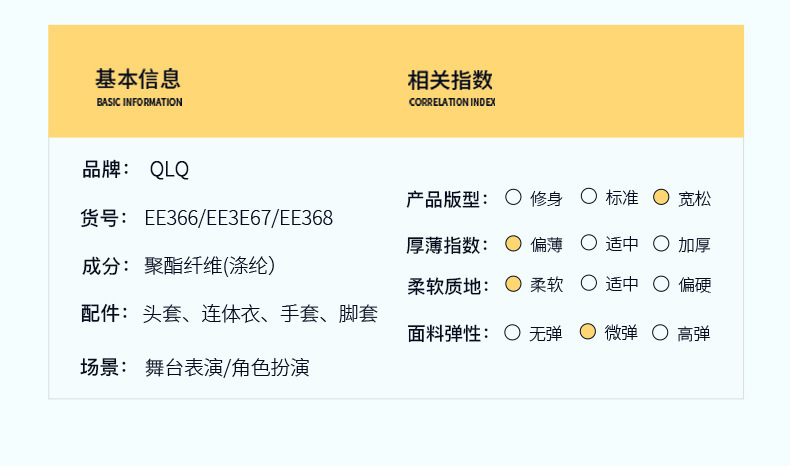The width and height of the screenshot is (790, 466).
Task: Click the 基本信息 heading
Action: pos(138,80)
